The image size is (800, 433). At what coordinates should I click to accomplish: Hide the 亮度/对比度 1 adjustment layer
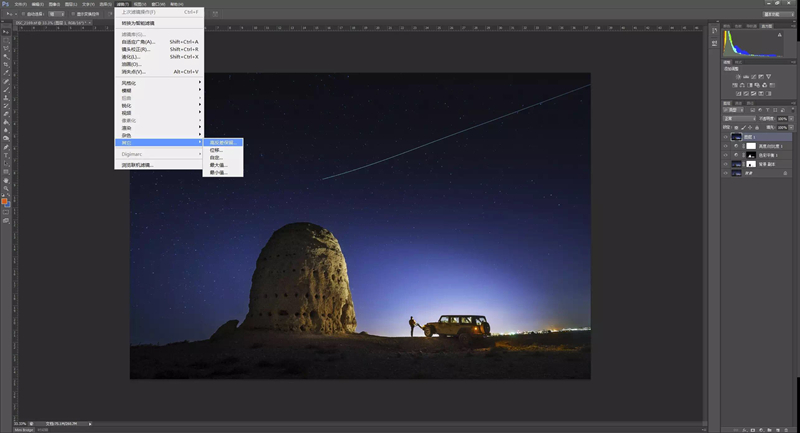pyautogui.click(x=726, y=146)
